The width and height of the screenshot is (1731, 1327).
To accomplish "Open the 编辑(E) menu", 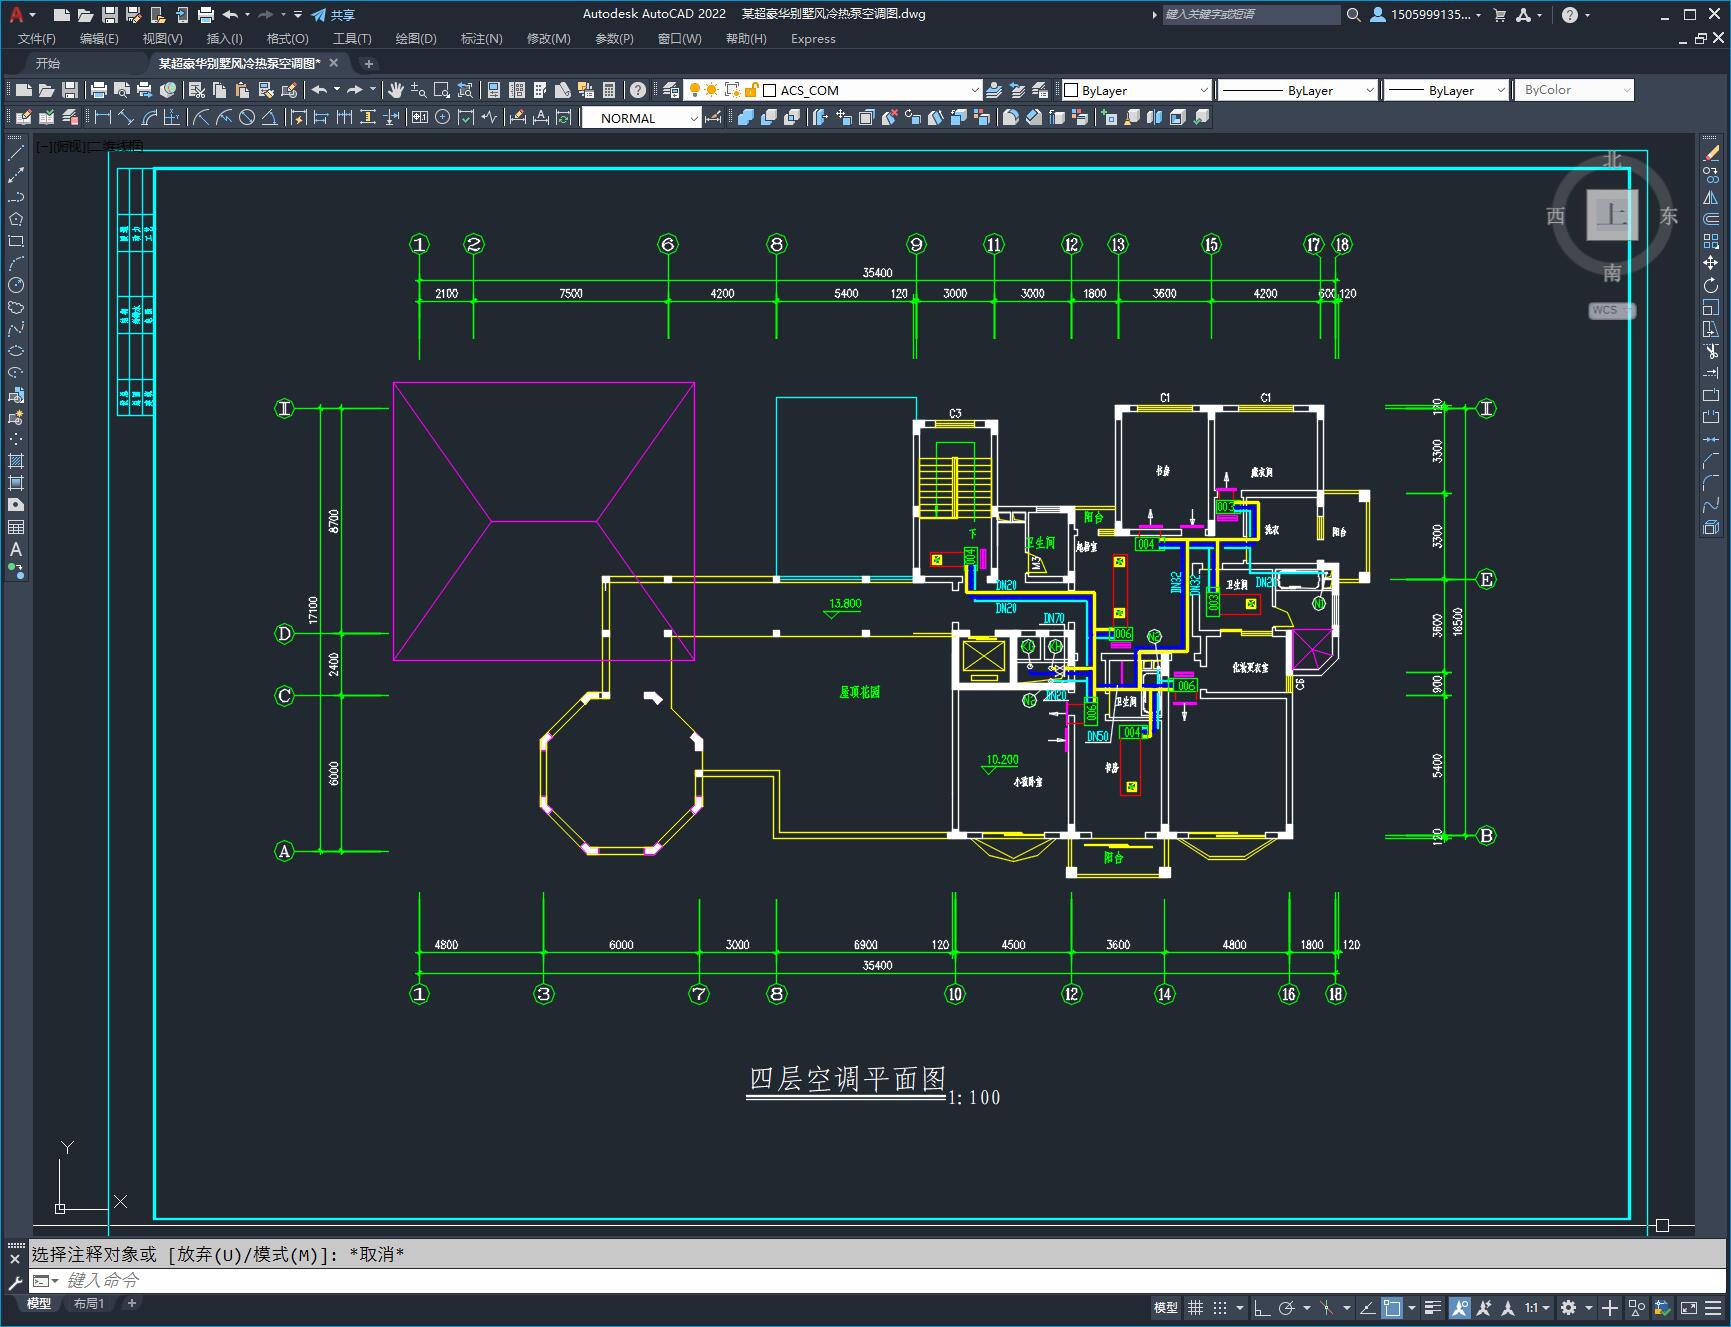I will pyautogui.click(x=99, y=39).
